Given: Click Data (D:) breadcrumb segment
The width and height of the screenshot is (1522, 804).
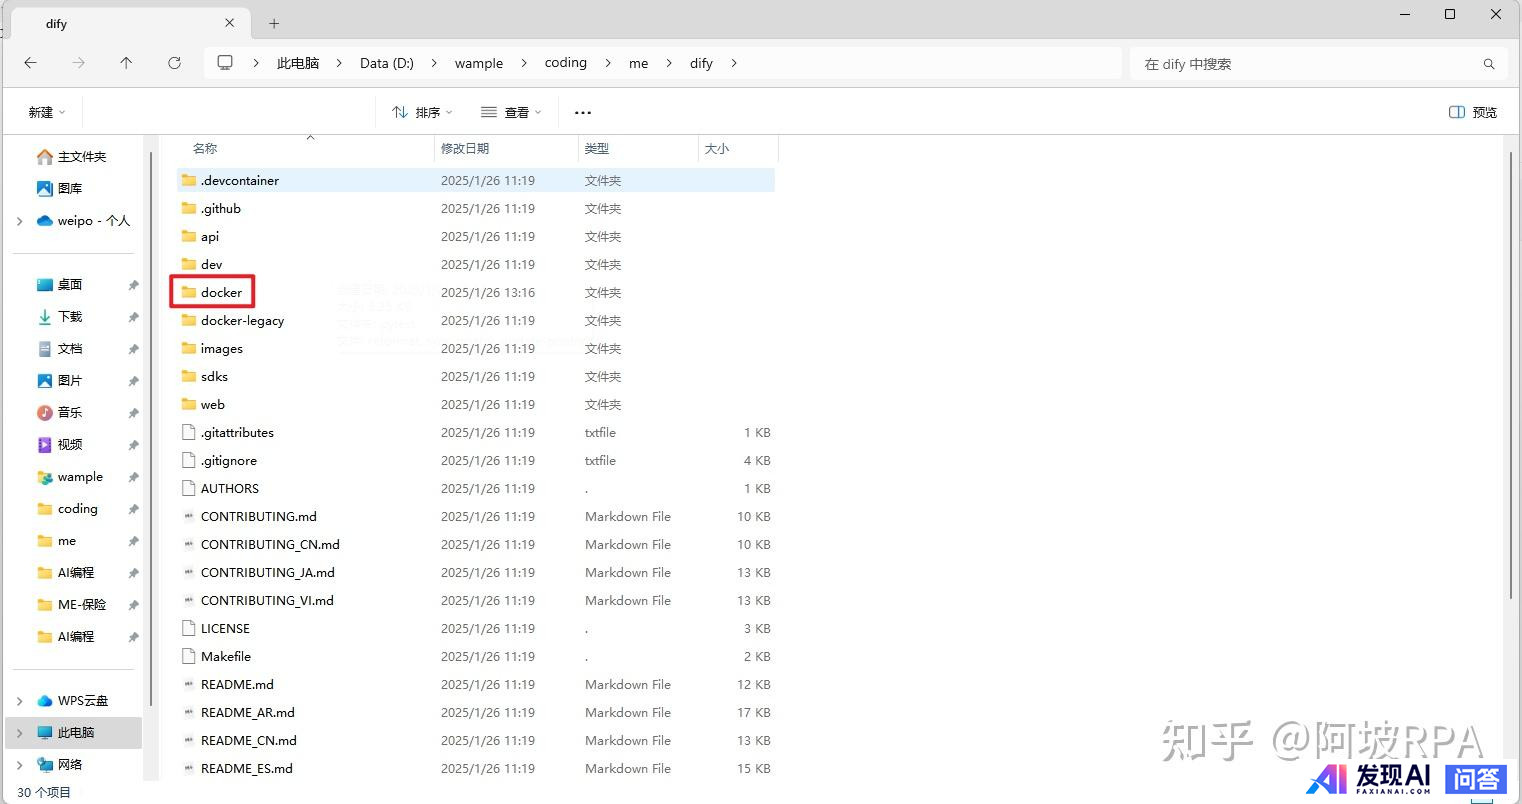Looking at the screenshot, I should coord(387,63).
